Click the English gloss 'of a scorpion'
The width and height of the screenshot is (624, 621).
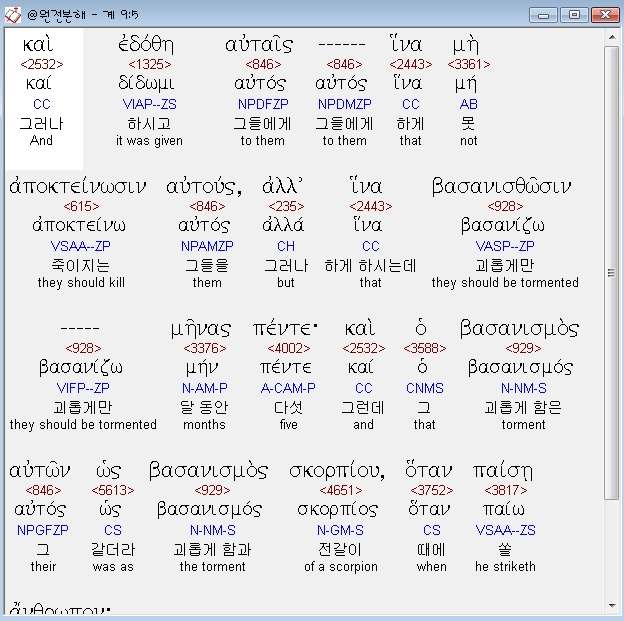coord(341,566)
